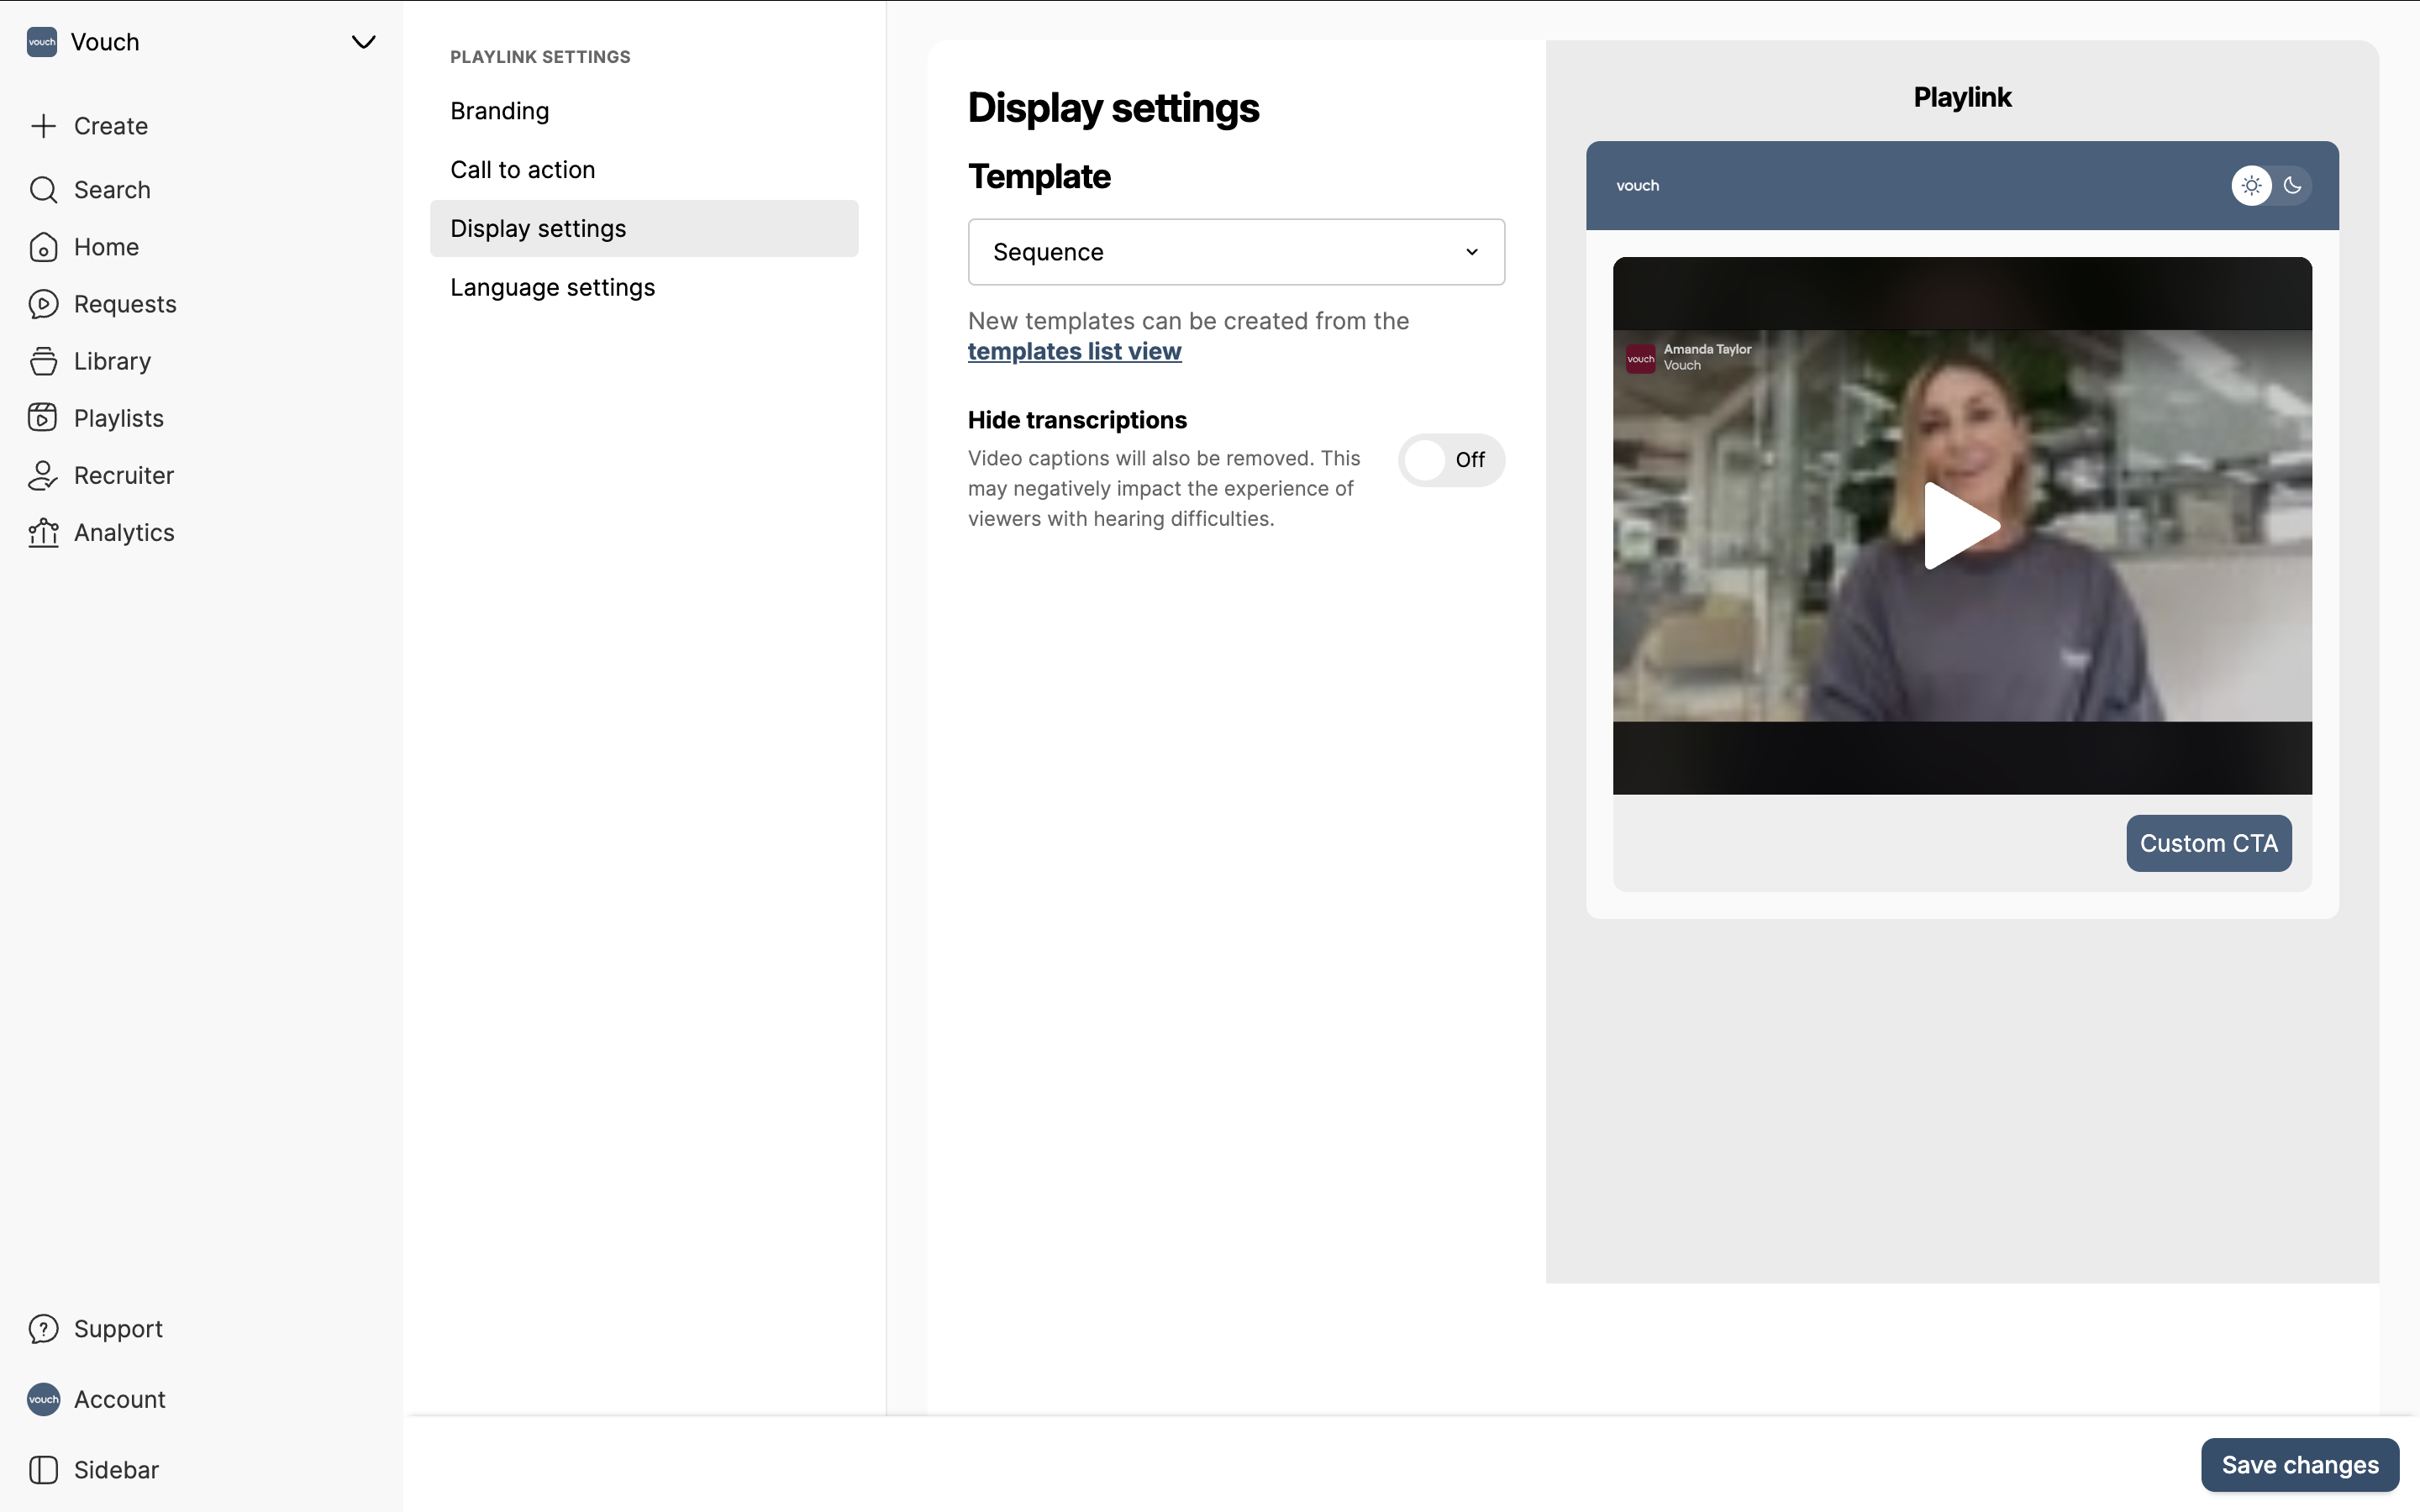Open Search via magnifier icon

pos(43,190)
